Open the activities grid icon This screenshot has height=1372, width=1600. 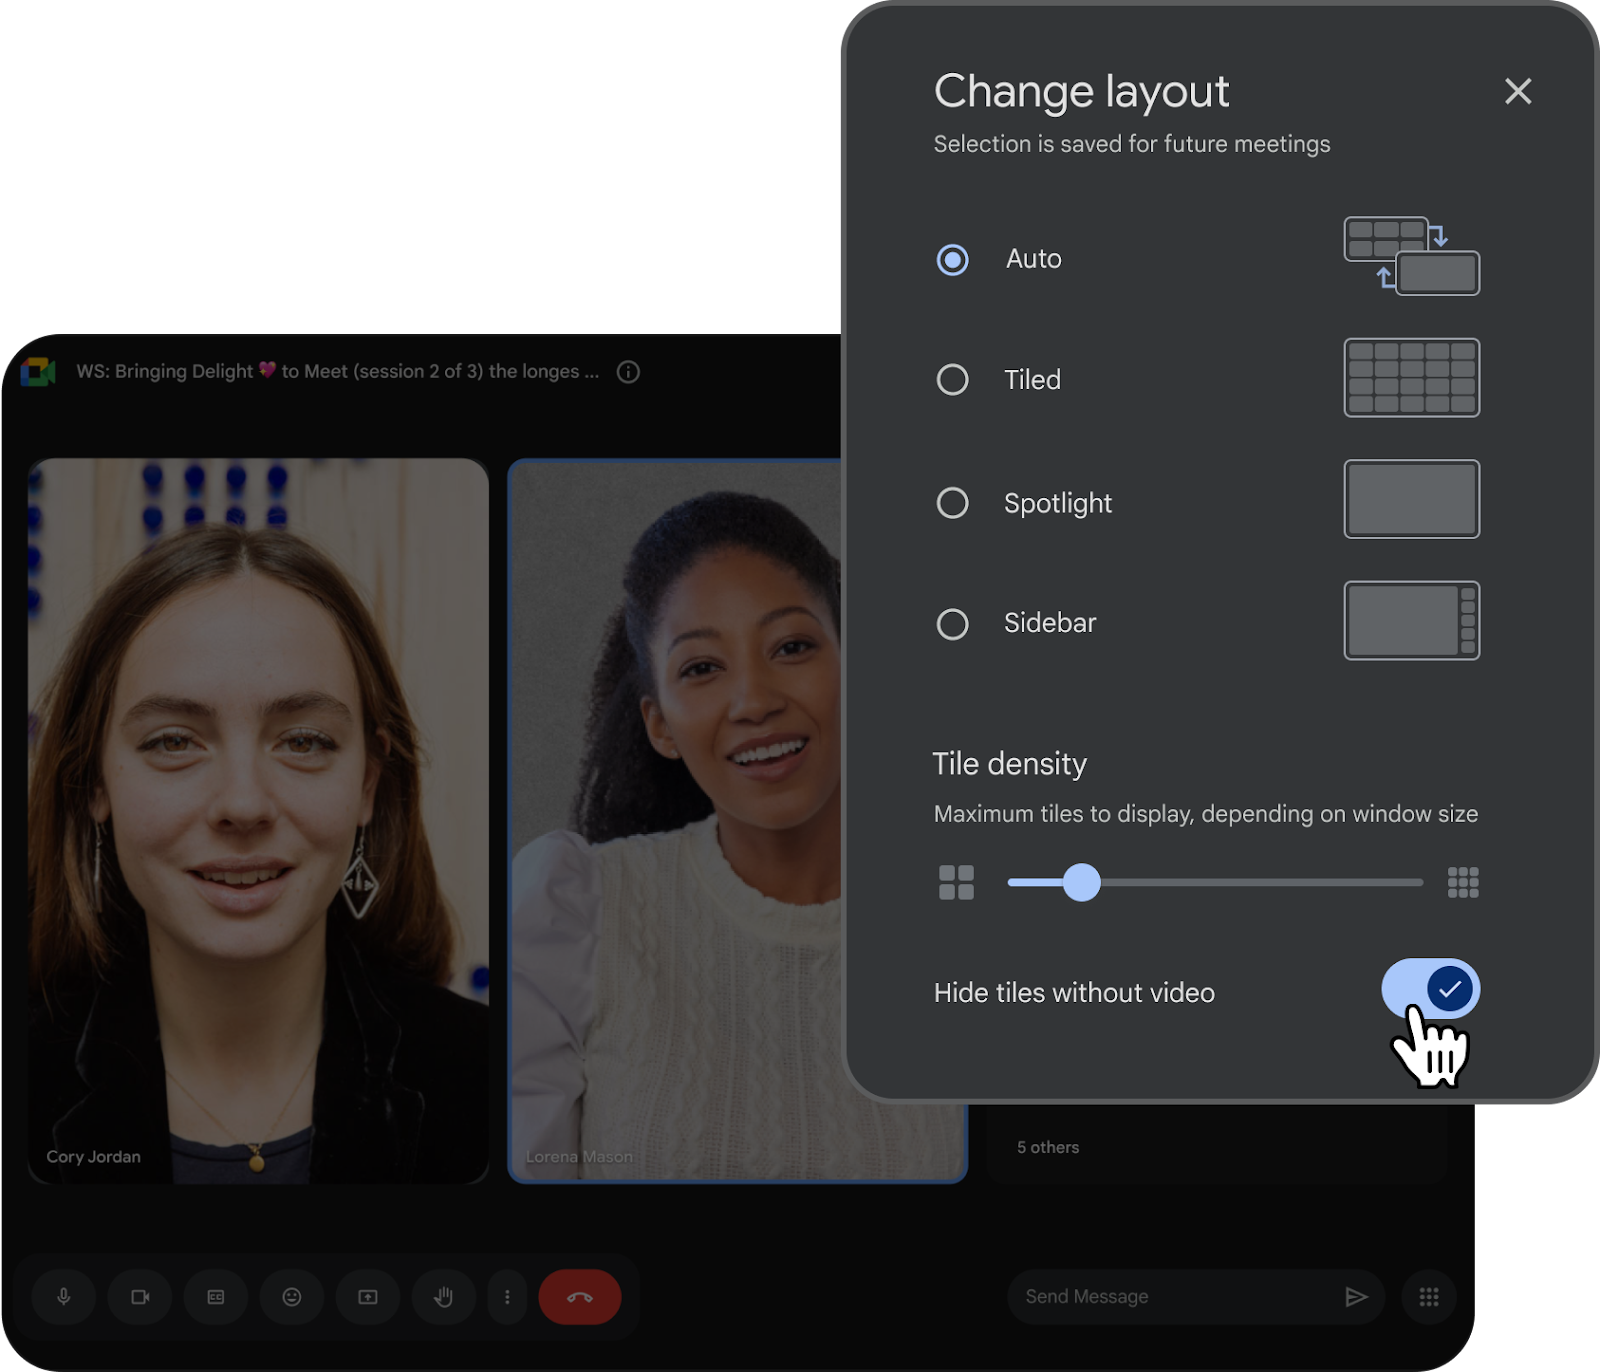[x=1429, y=1297]
